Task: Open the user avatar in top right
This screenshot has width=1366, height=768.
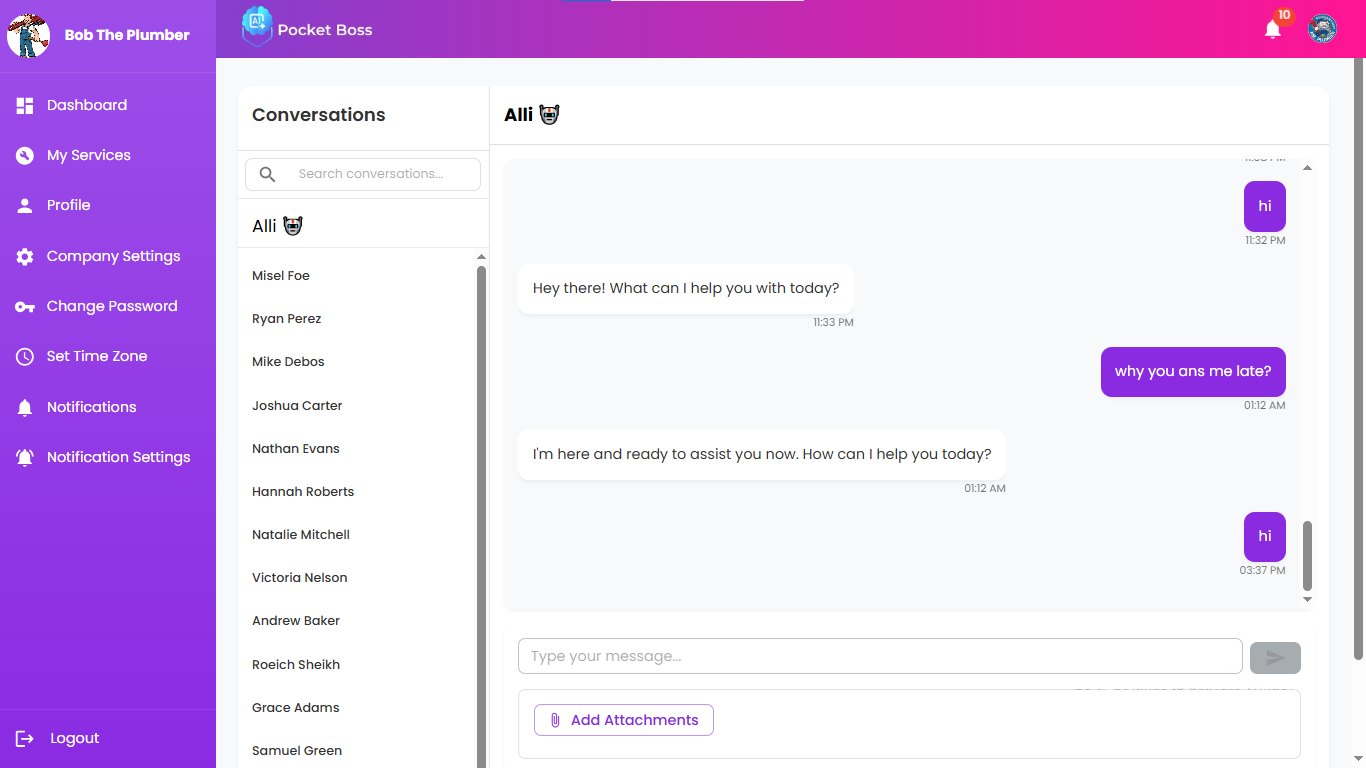Action: [x=1322, y=29]
